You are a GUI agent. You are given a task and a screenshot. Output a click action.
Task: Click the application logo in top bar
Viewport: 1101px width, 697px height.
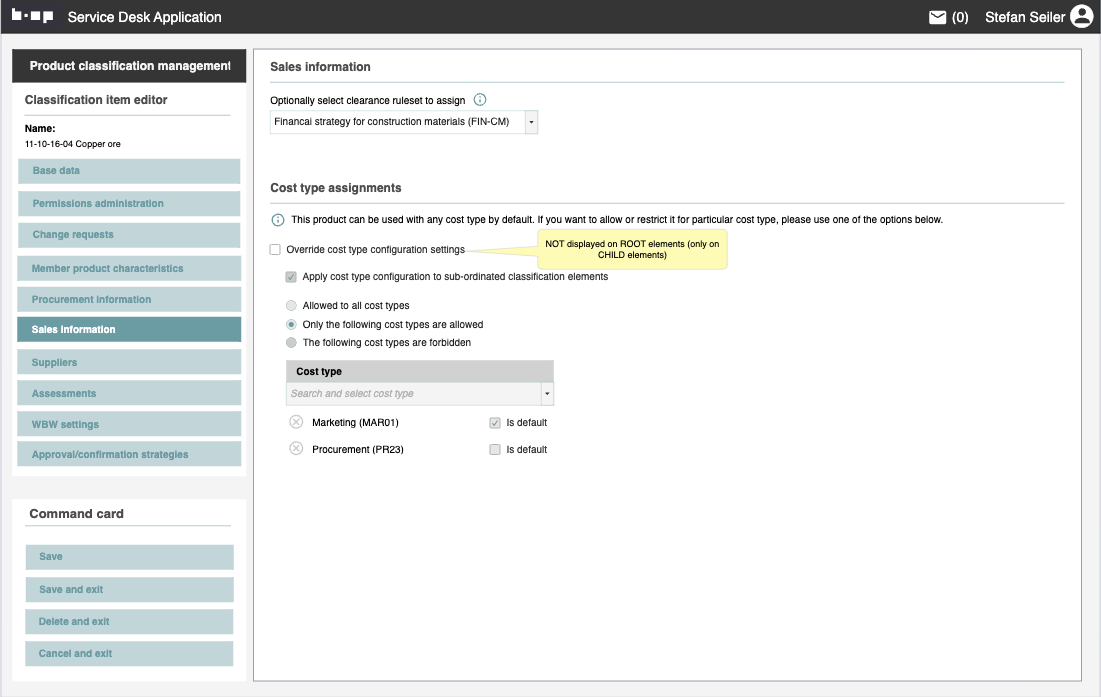pos(32,17)
